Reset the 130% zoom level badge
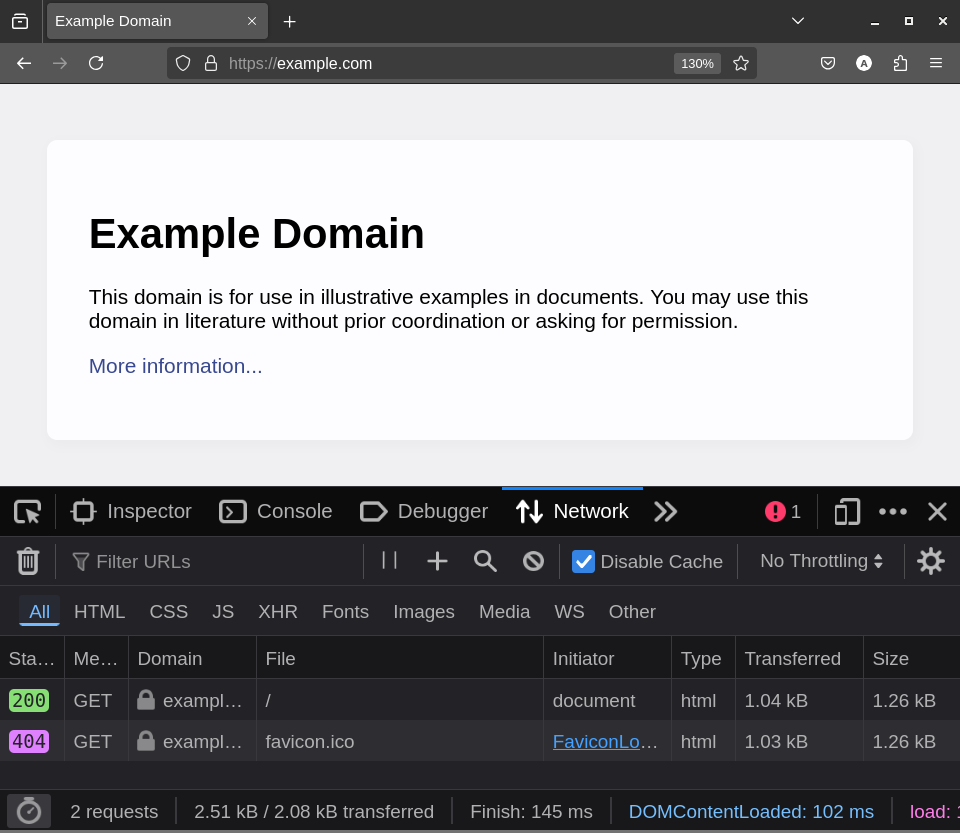Screen dimensions: 960x833 [x=697, y=64]
